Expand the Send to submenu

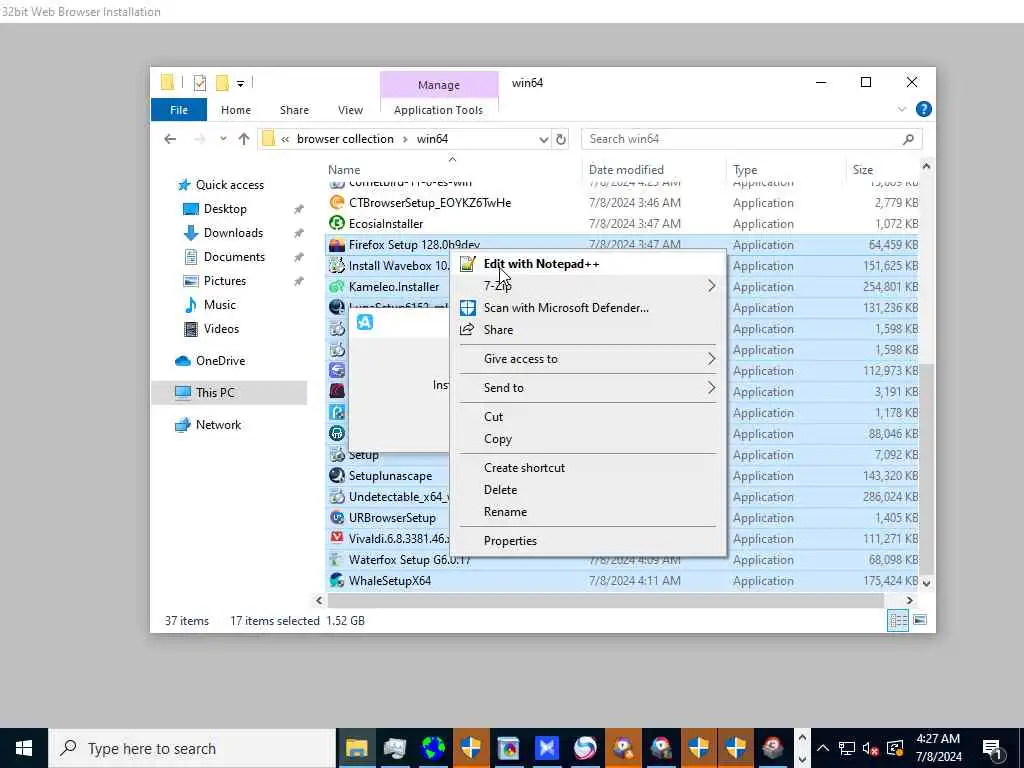coord(711,388)
